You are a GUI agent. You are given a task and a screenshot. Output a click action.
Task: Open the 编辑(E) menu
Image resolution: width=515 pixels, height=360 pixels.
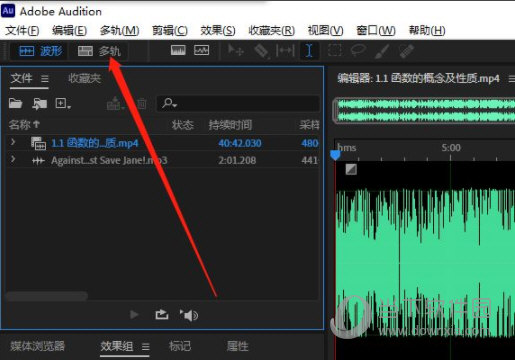pyautogui.click(x=70, y=30)
